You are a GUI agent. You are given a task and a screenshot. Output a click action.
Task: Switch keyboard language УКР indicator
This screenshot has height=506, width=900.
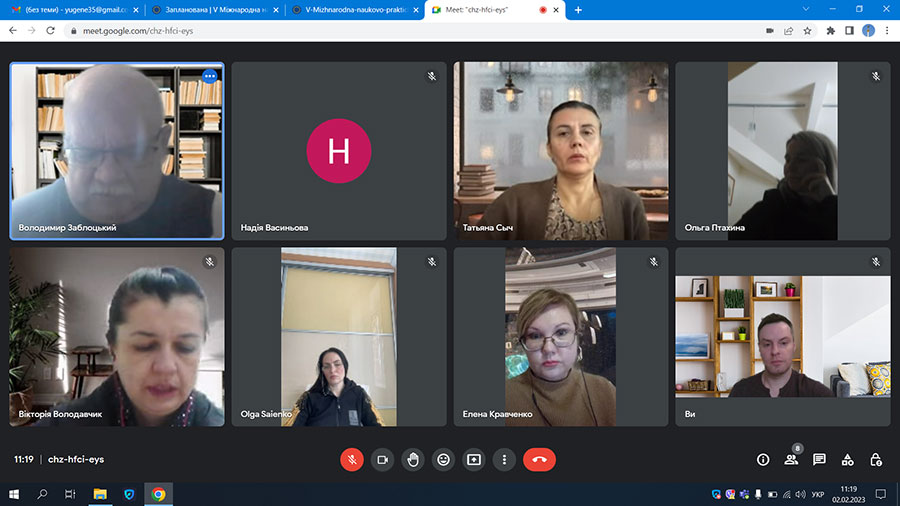click(x=818, y=495)
